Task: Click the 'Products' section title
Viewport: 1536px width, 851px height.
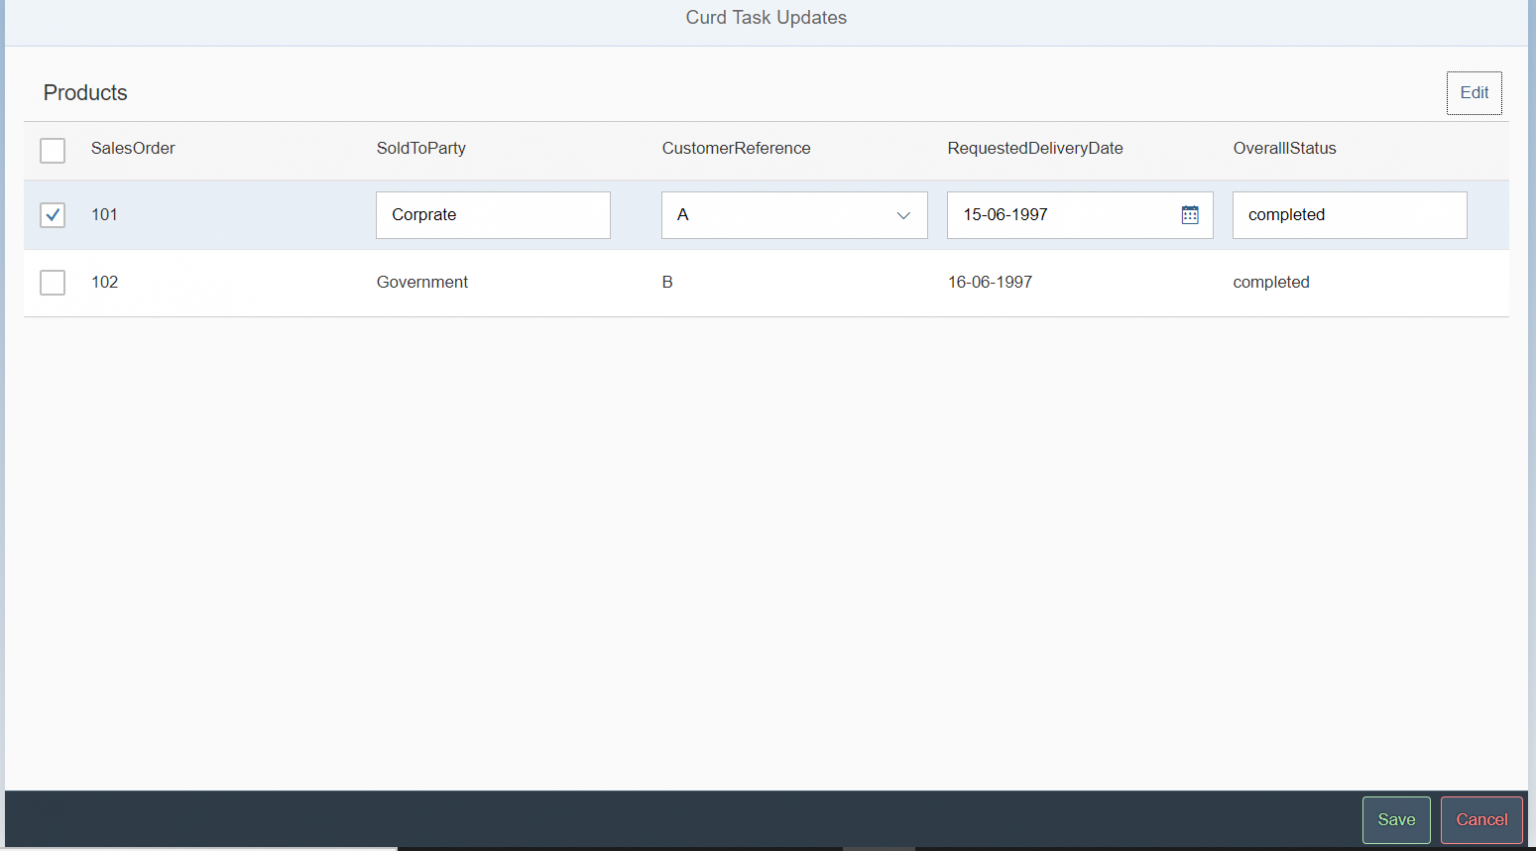Action: click(85, 92)
